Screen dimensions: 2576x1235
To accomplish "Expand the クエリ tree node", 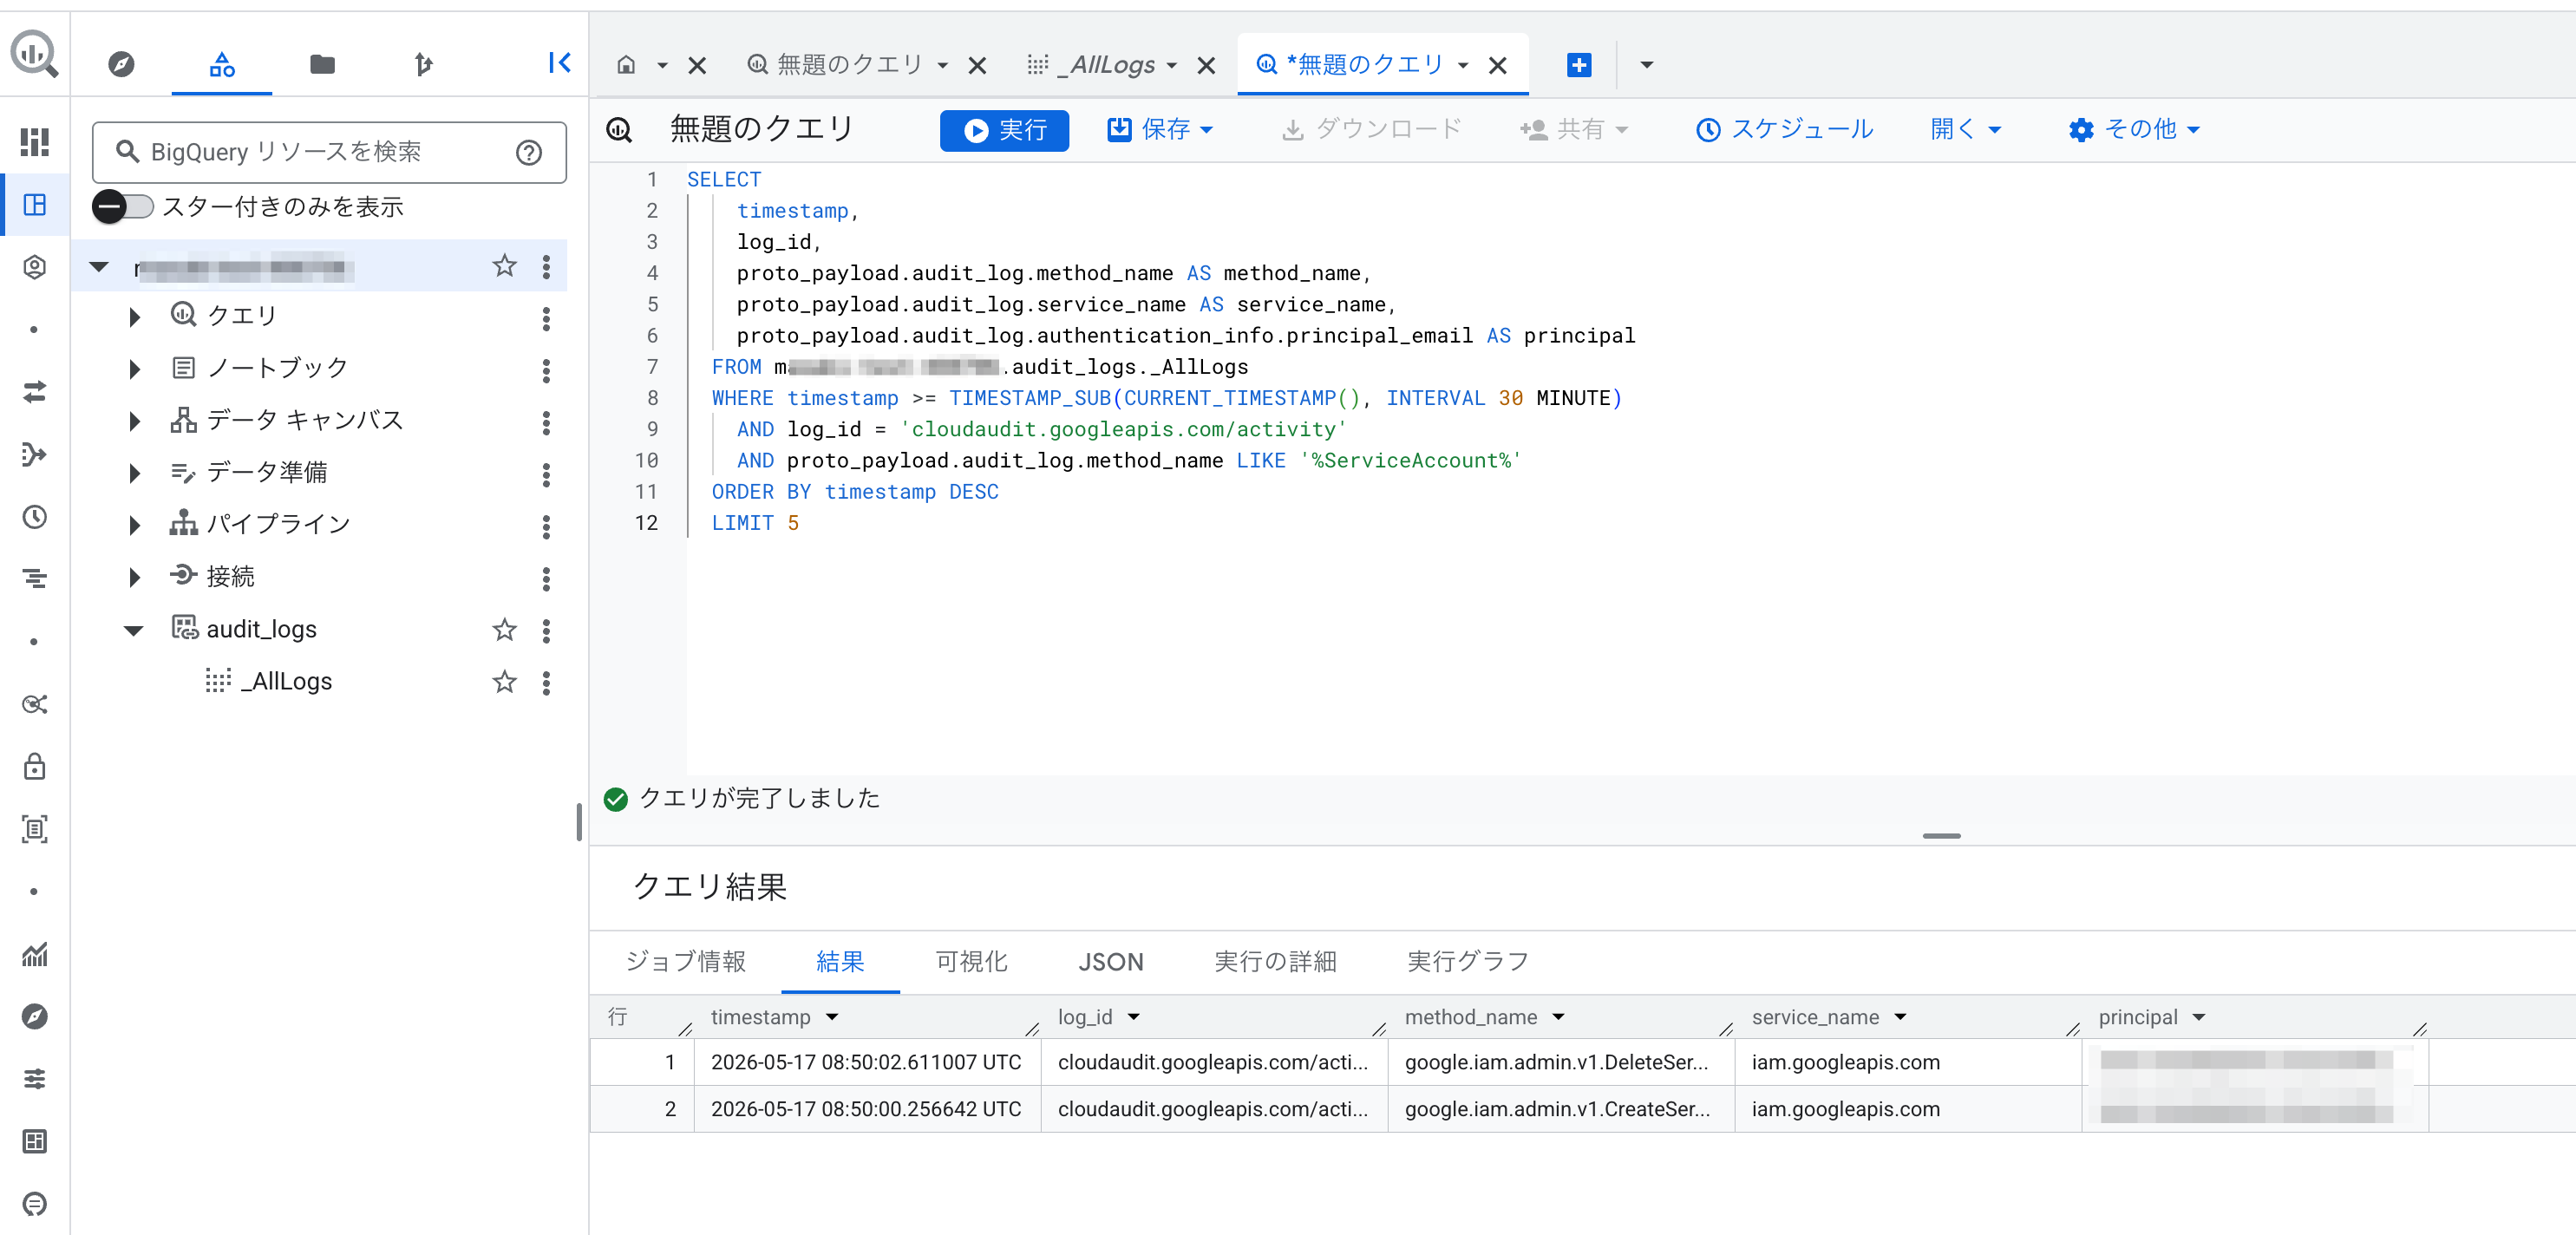I will point(134,318).
